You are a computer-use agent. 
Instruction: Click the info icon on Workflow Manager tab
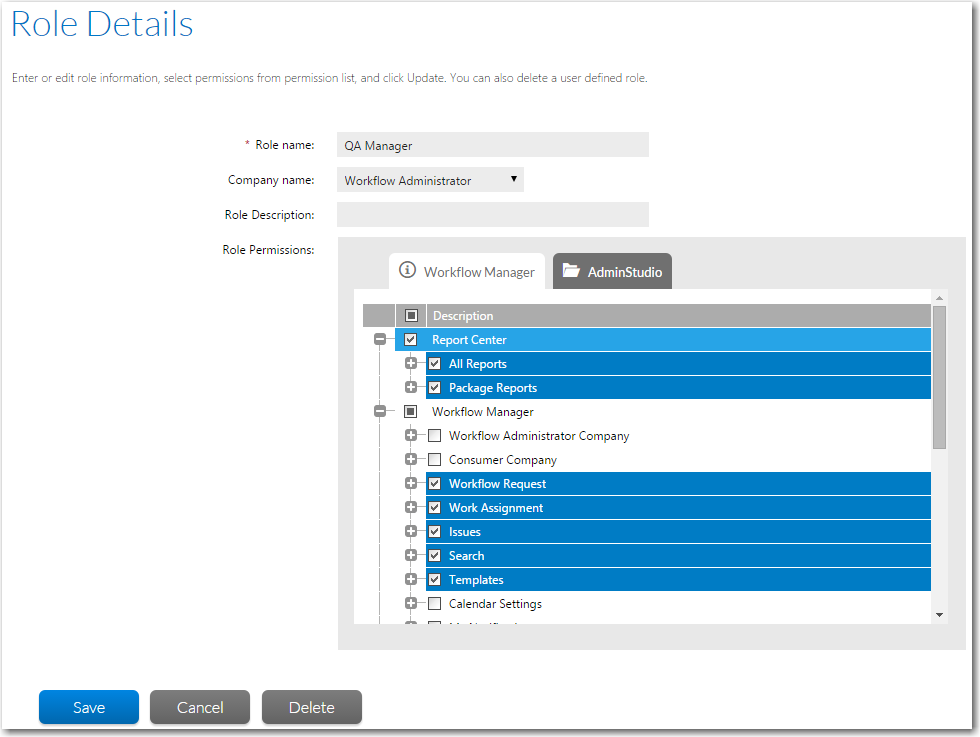click(x=407, y=270)
